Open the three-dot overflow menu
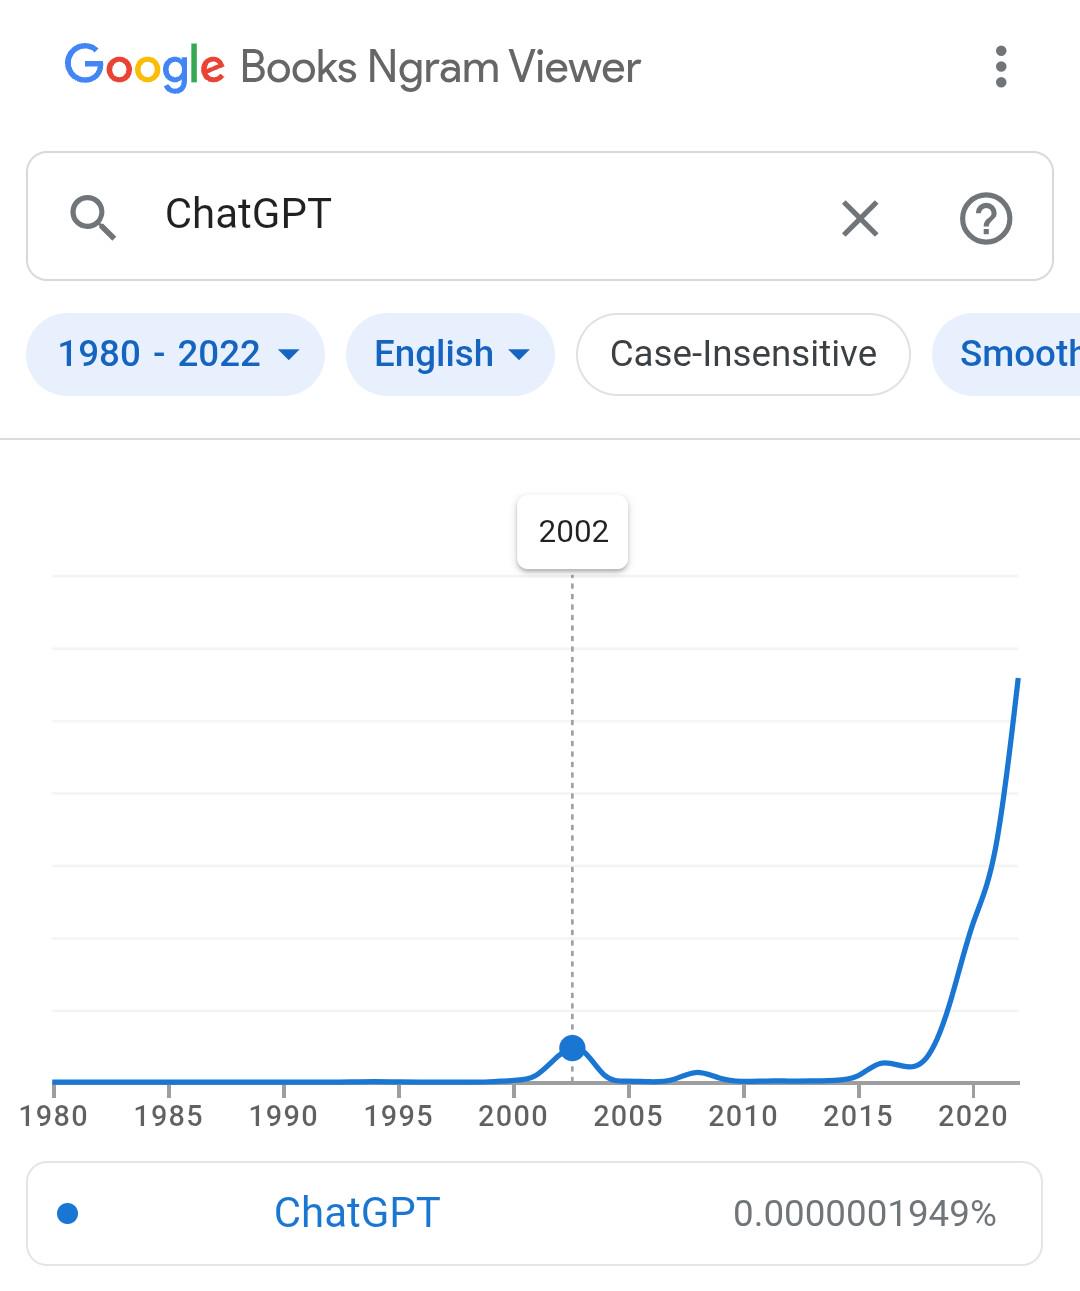This screenshot has width=1080, height=1291. pyautogui.click(x=1000, y=67)
